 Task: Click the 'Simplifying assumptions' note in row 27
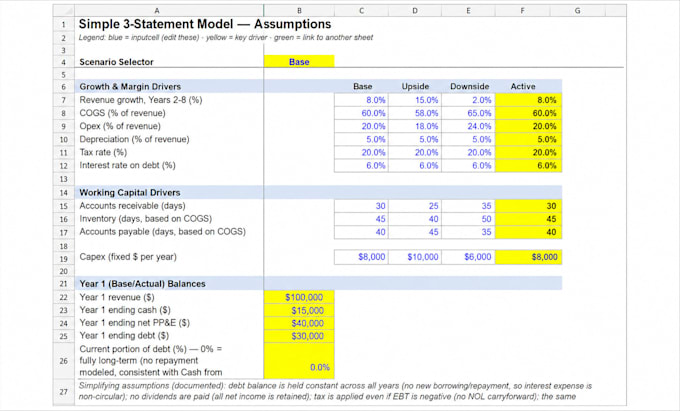pyautogui.click(x=335, y=391)
